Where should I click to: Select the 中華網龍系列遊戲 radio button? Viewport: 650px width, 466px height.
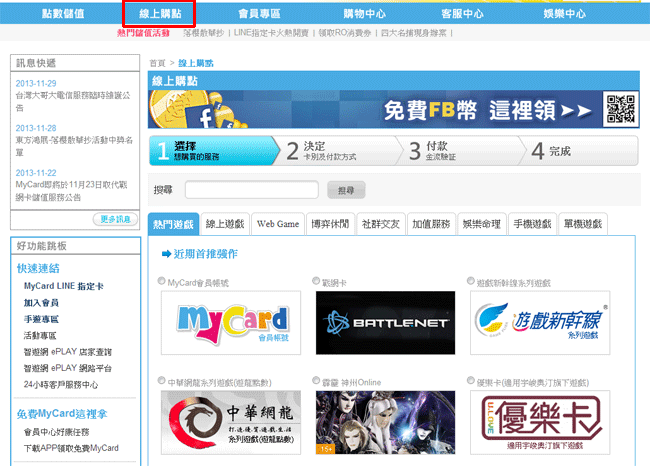coord(162,381)
